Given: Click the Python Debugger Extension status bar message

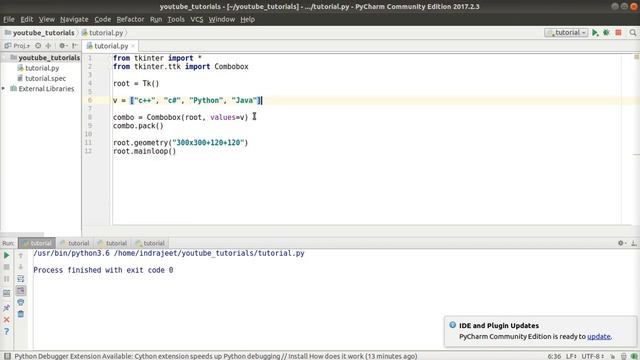Looking at the screenshot, I should [x=216, y=356].
